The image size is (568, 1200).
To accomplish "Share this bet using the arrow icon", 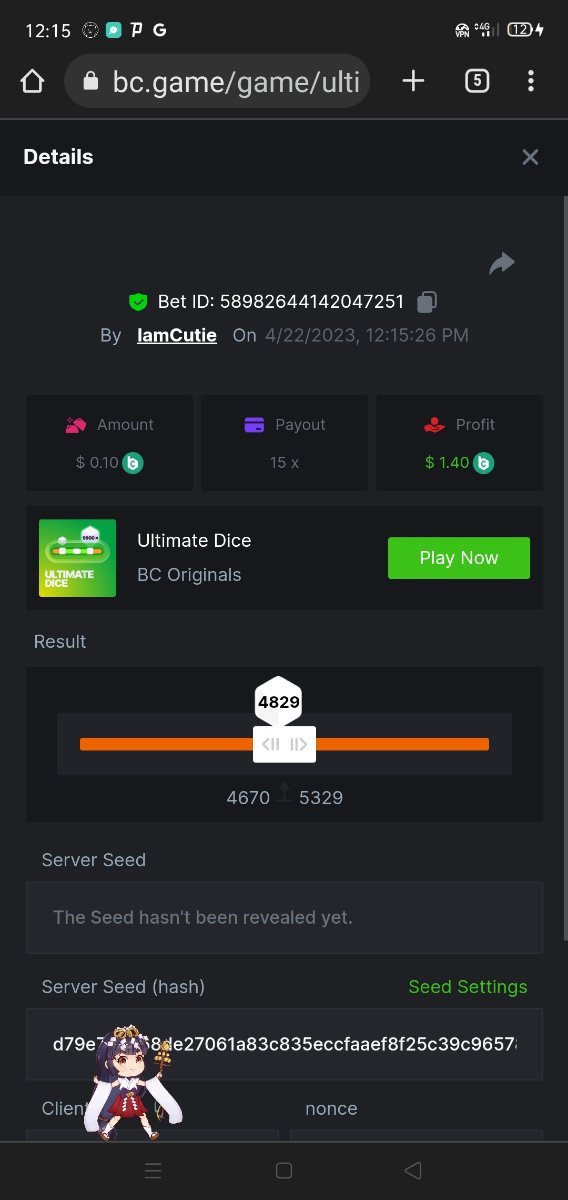I will [x=502, y=263].
